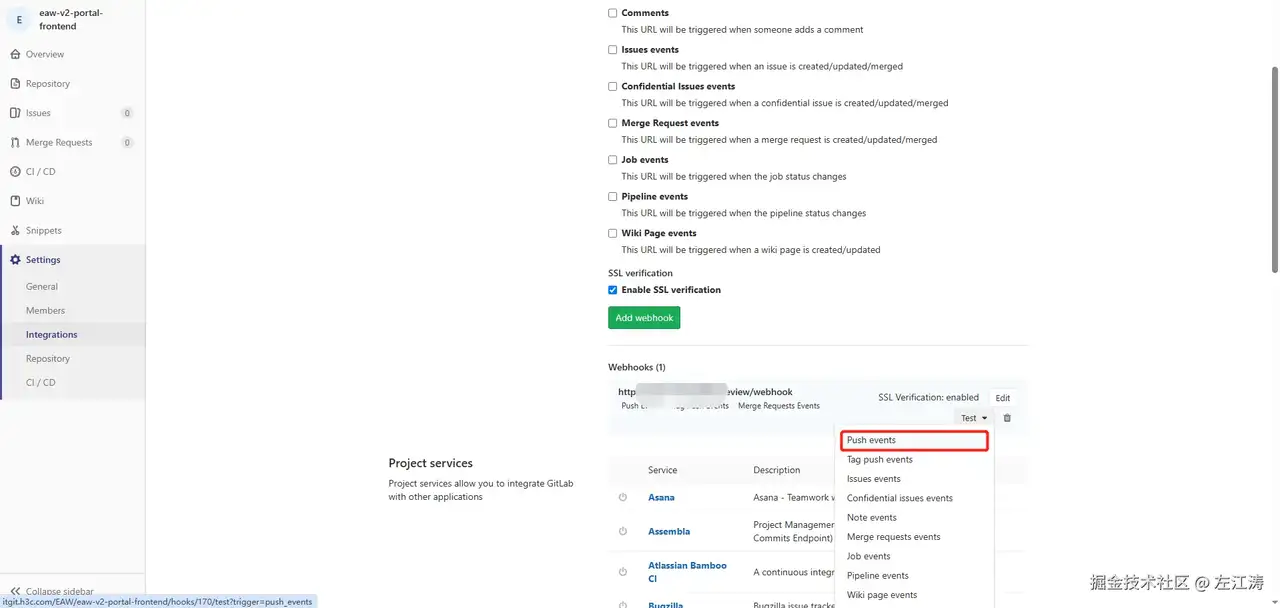1280x608 pixels.
Task: Delete the webhook with trash icon
Action: [x=1007, y=418]
